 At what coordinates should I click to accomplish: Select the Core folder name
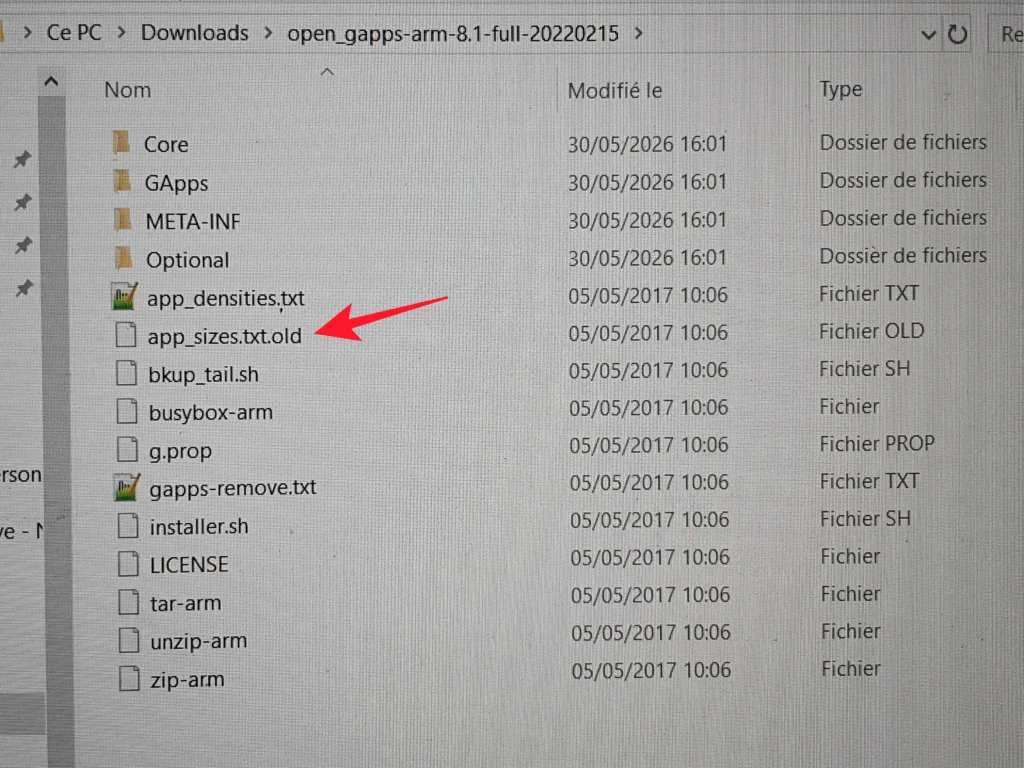(166, 144)
